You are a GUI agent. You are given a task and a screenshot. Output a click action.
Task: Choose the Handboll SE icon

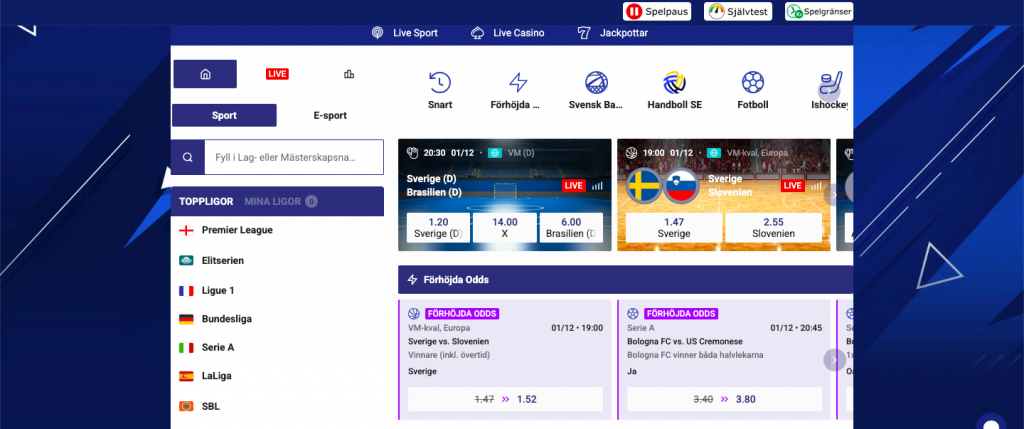[673, 83]
